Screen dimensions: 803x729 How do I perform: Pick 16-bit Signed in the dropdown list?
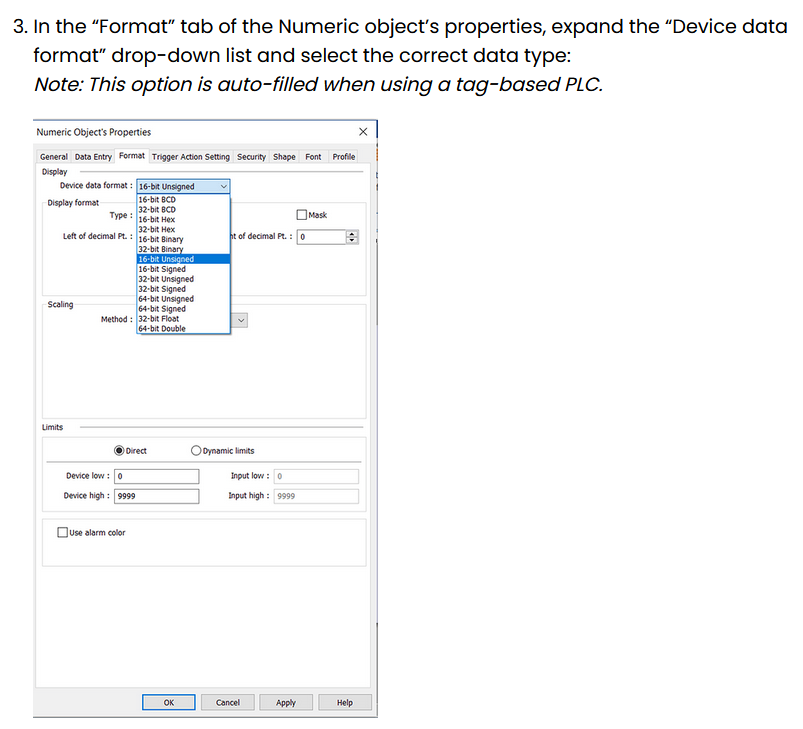click(162, 269)
